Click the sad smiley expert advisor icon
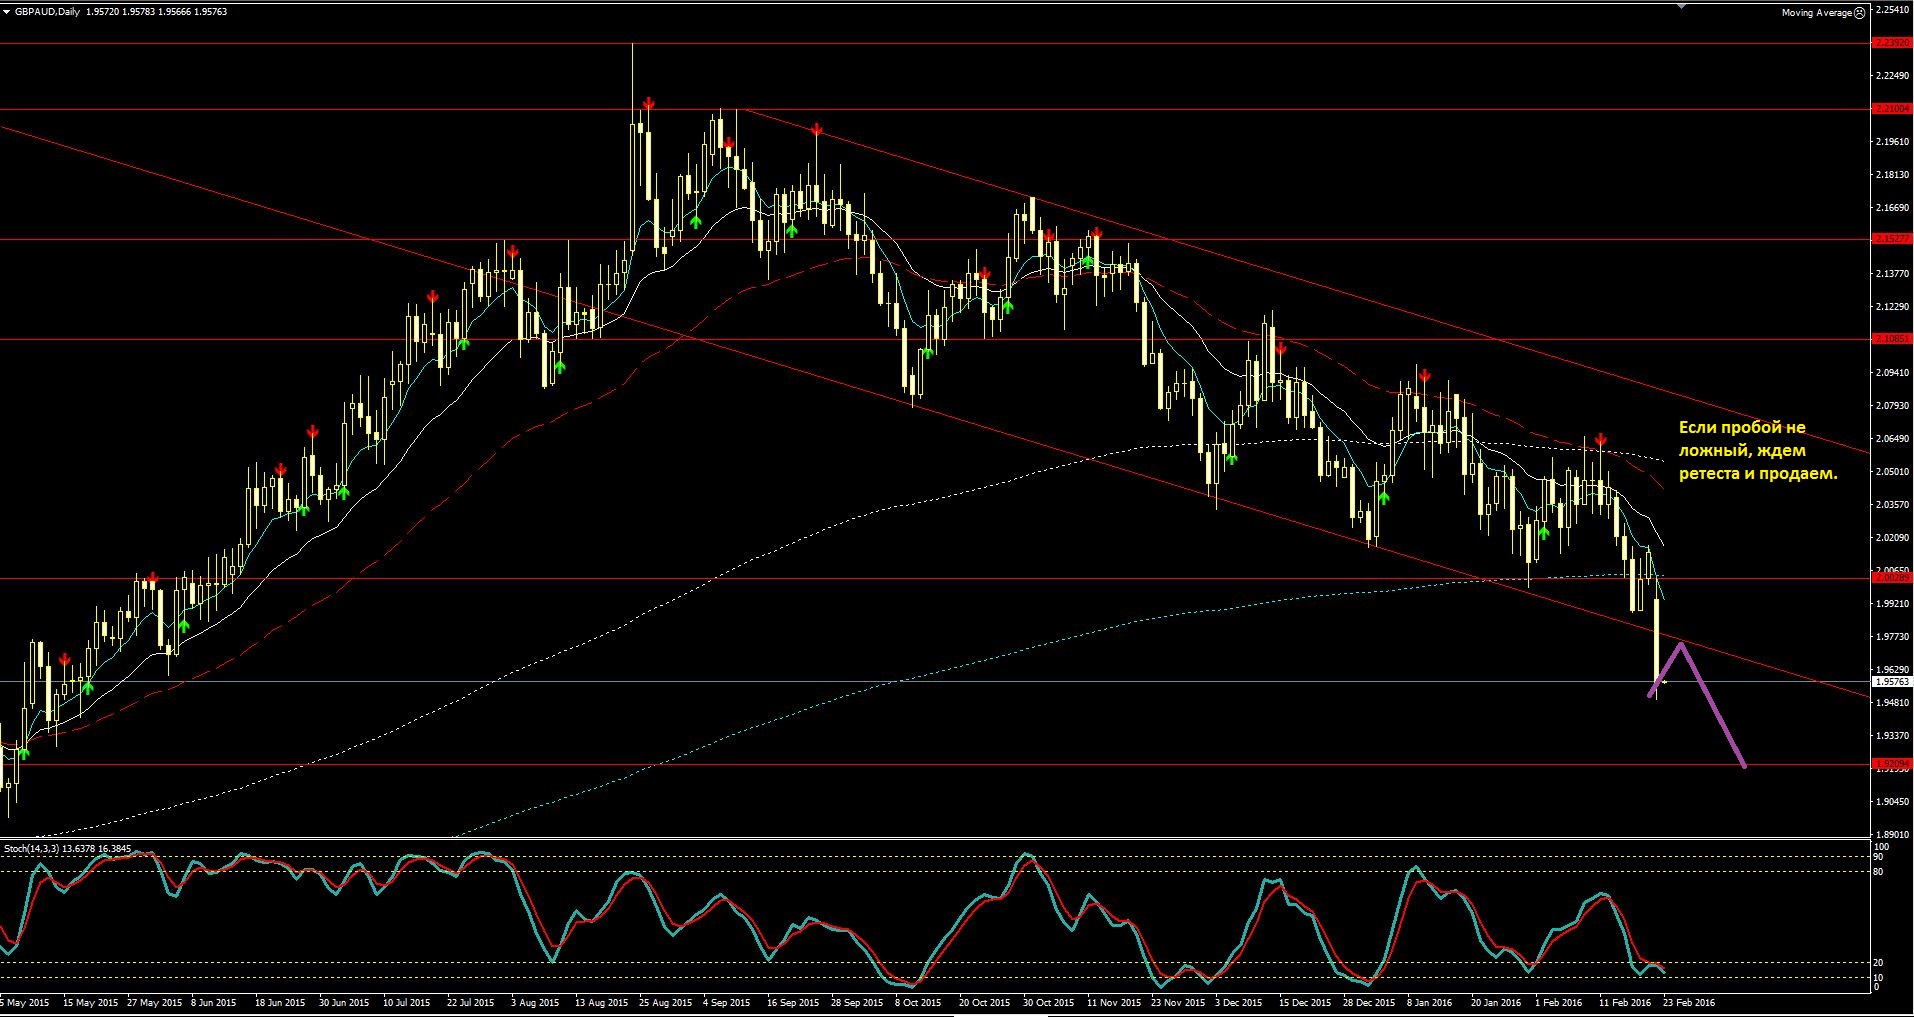 (1860, 13)
